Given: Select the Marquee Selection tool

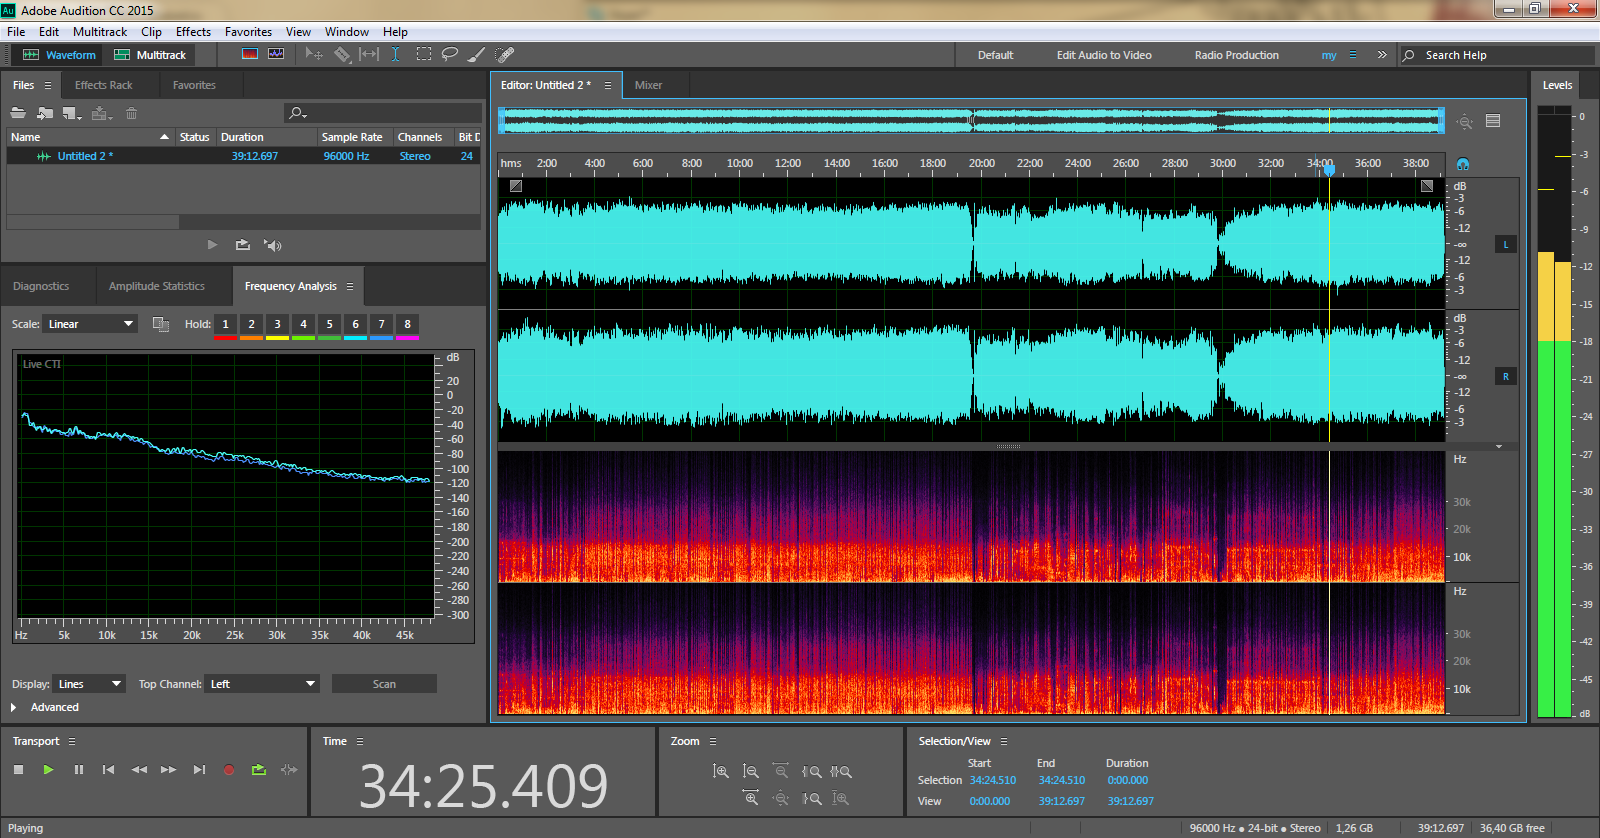Looking at the screenshot, I should pos(424,54).
